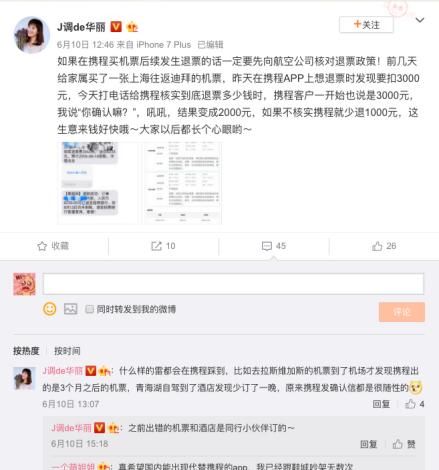The height and width of the screenshot is (470, 439).
Task: Expand the post options chevron arrow
Action: pyautogui.click(x=420, y=20)
